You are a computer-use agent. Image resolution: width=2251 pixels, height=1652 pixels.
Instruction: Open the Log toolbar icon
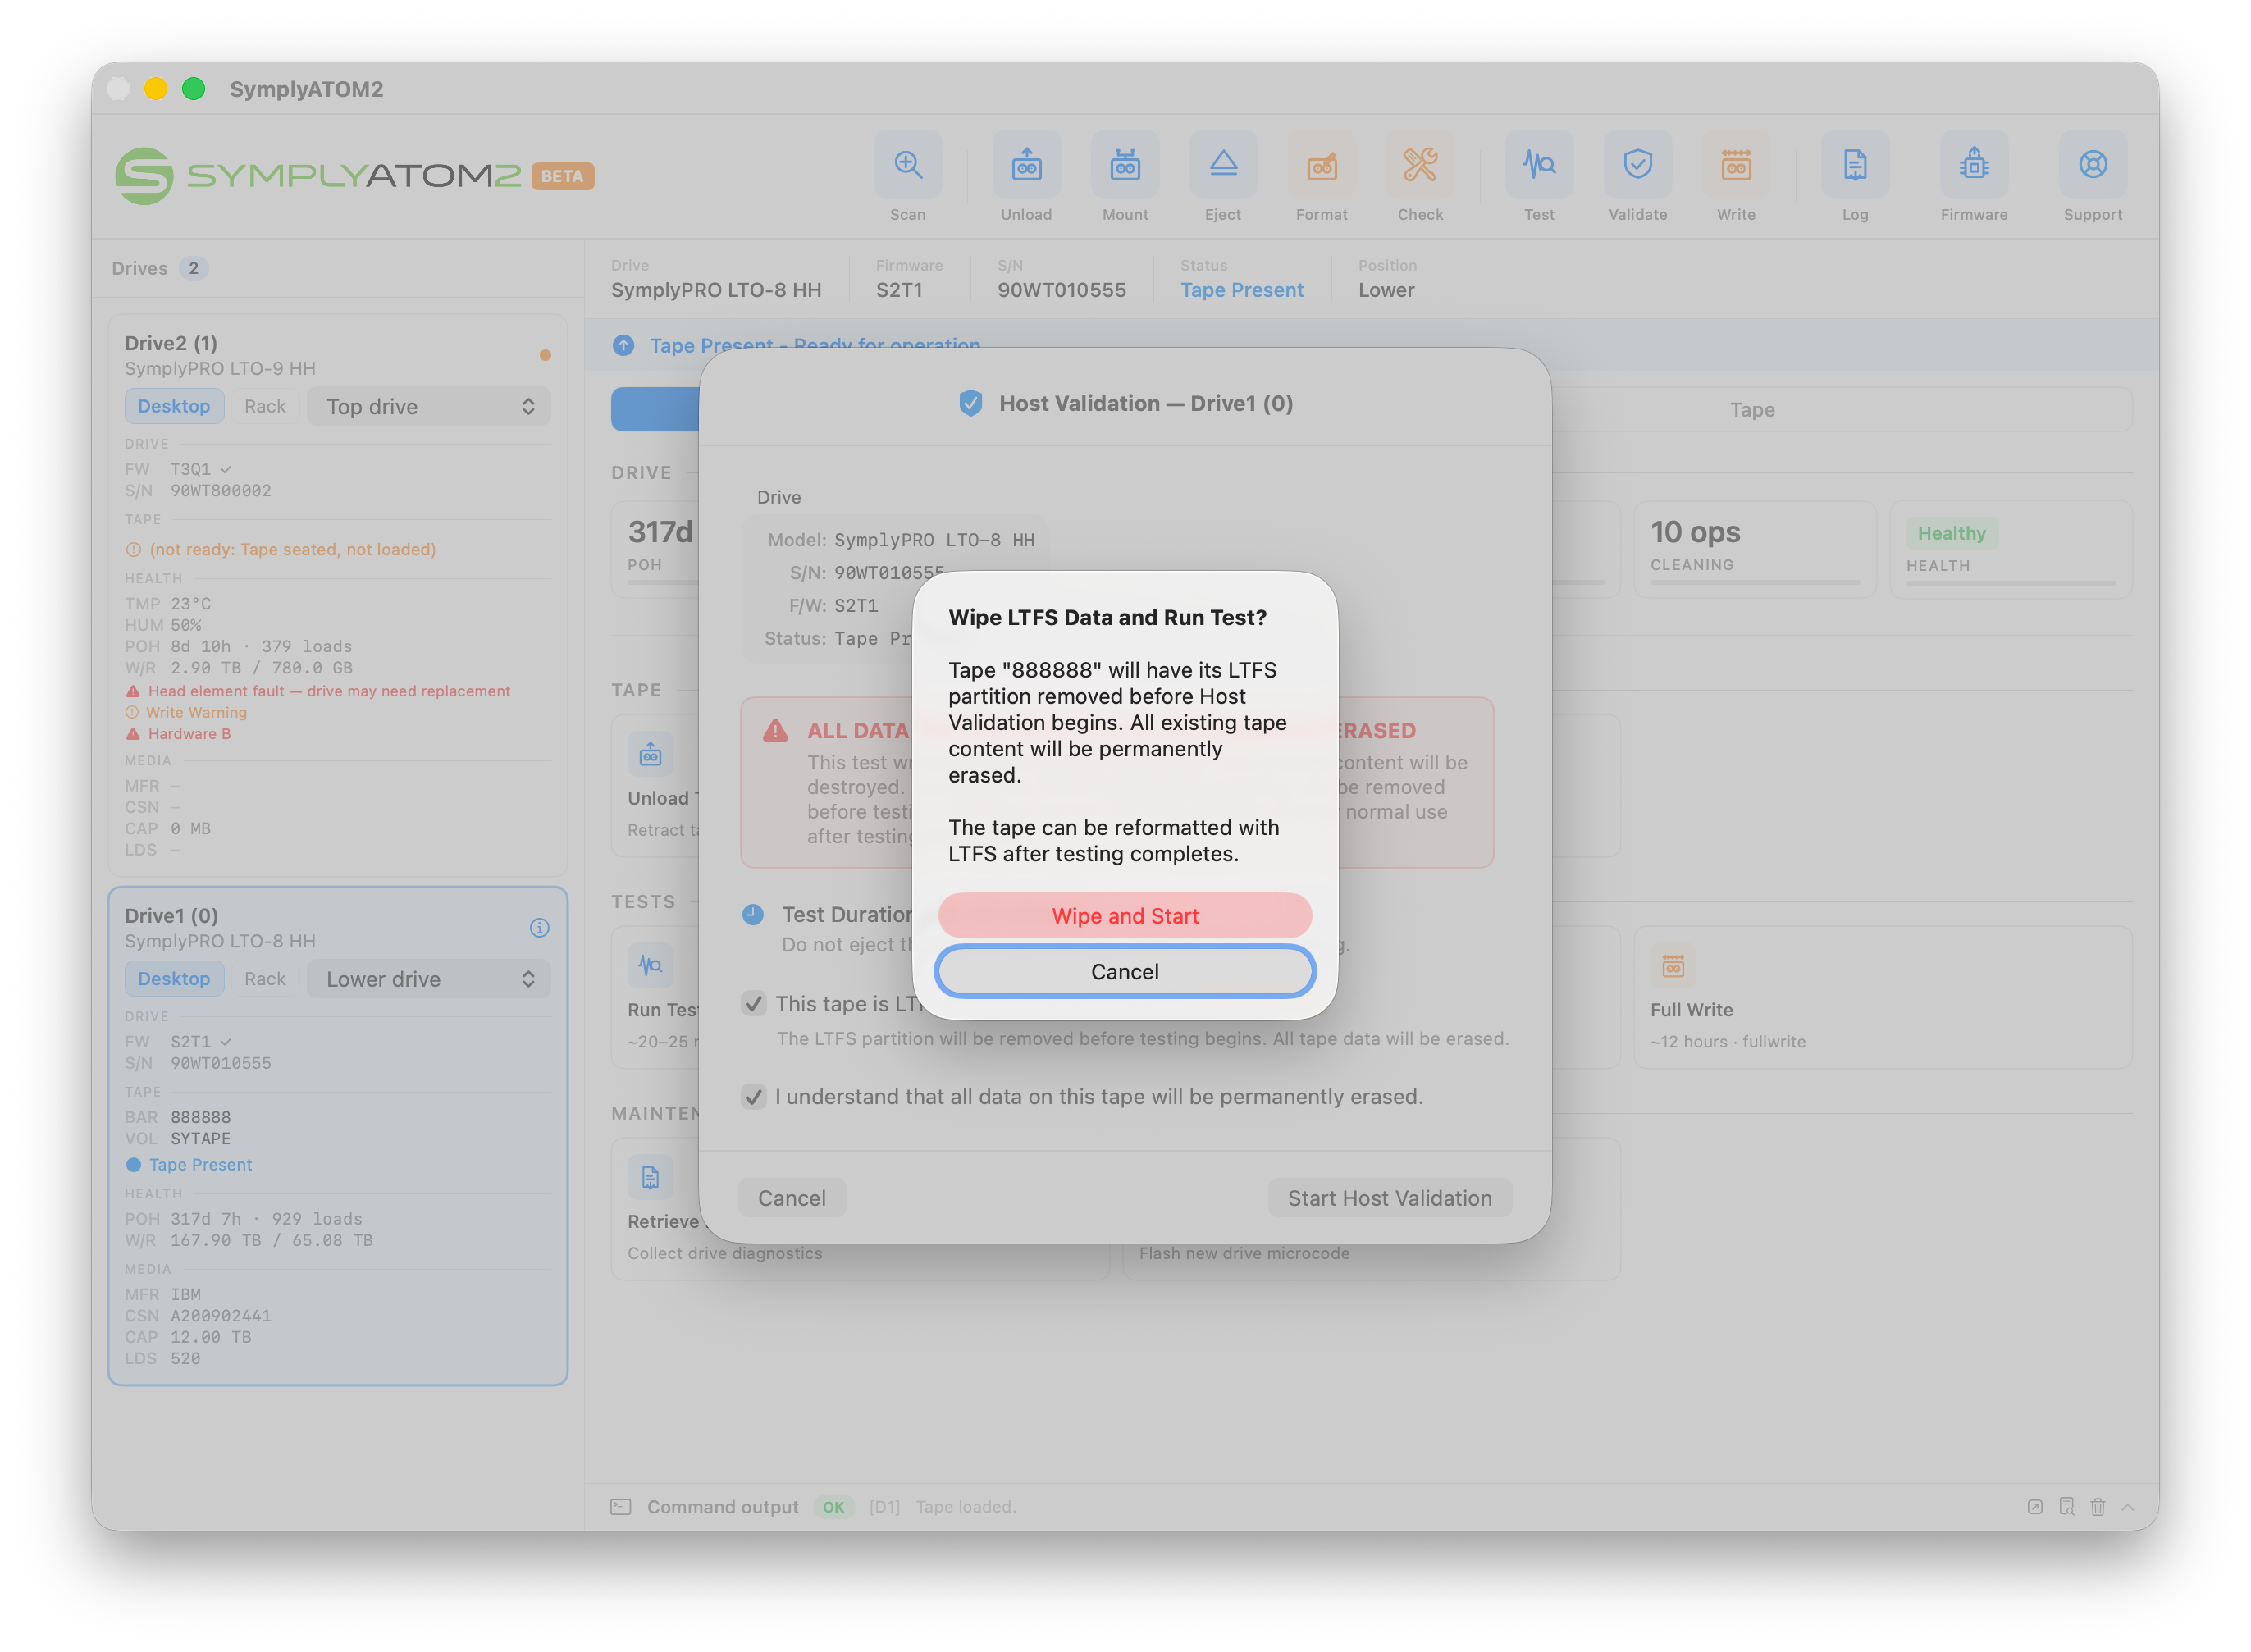(1855, 164)
